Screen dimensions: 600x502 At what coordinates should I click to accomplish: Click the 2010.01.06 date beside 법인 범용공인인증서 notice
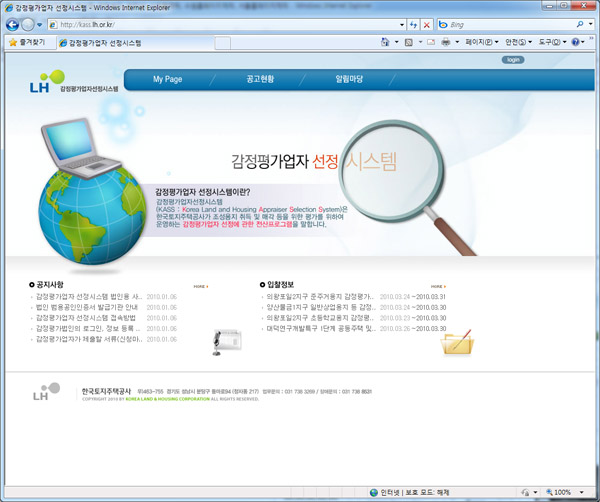(161, 307)
